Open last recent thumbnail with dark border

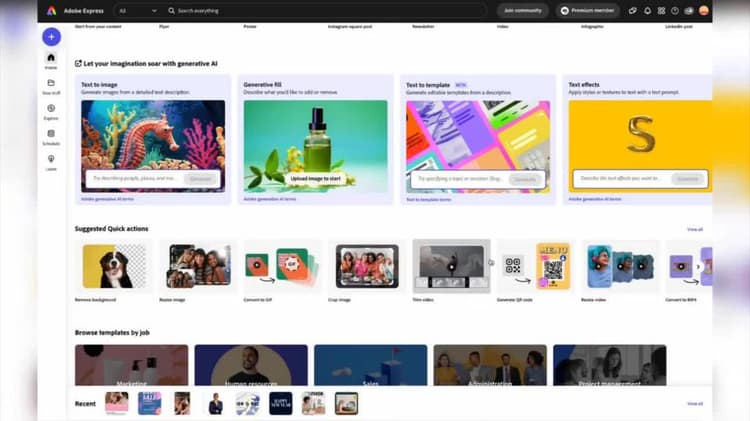tap(346, 403)
